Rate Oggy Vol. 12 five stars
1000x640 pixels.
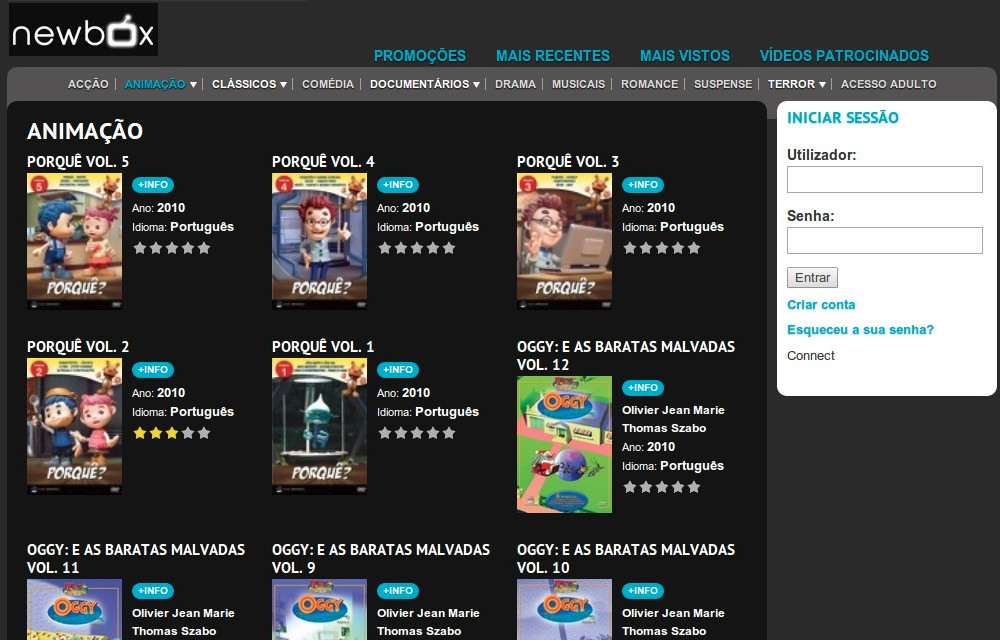coord(693,487)
